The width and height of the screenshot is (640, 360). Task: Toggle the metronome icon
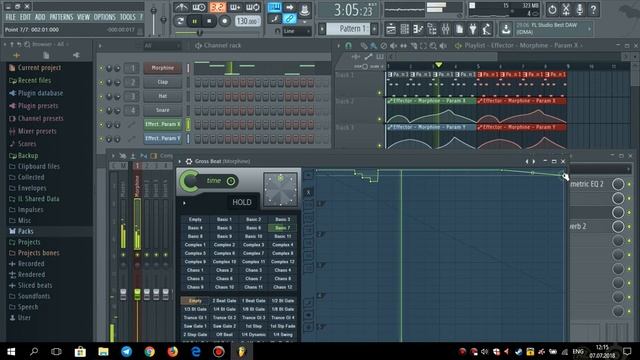pyautogui.click(x=181, y=7)
